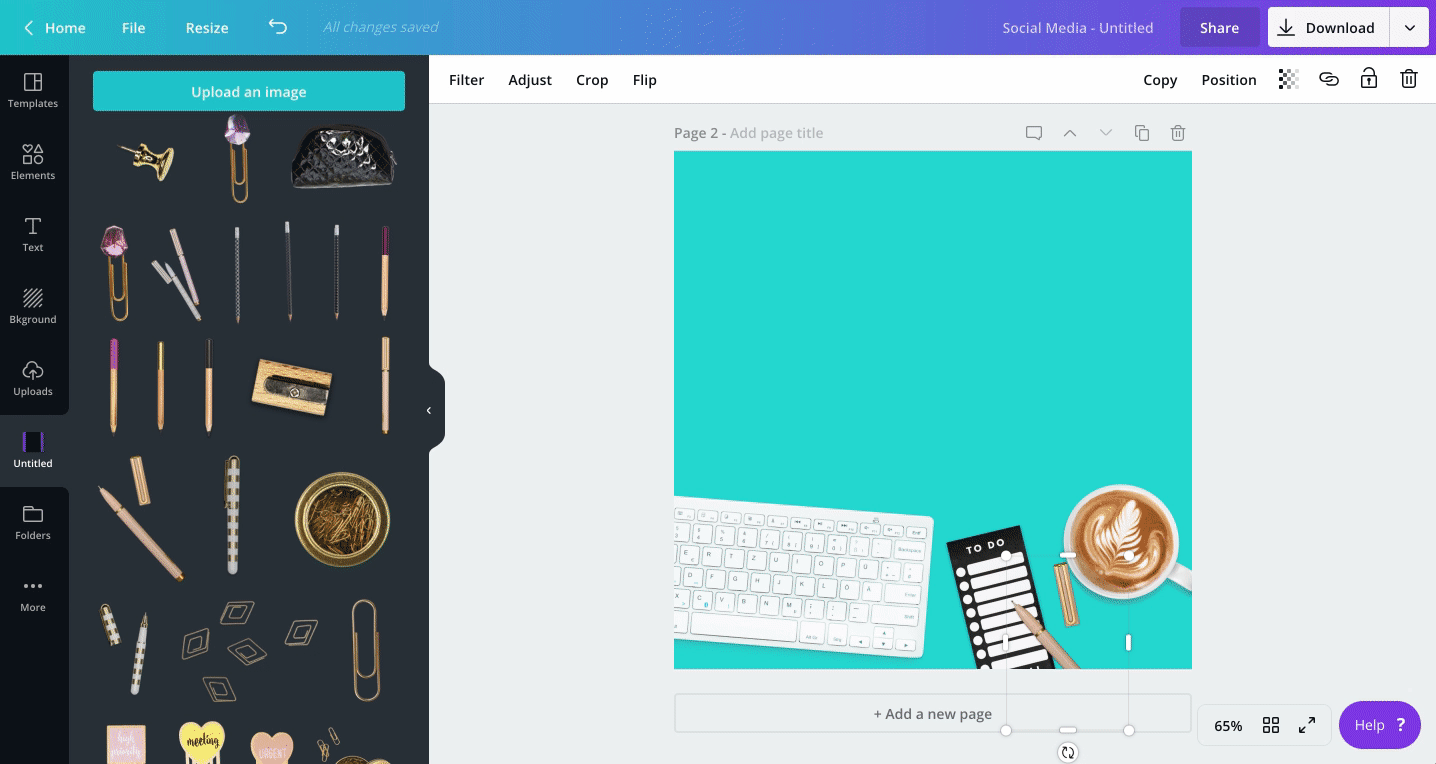The height and width of the screenshot is (764, 1436).
Task: Click the Share button
Action: (1219, 28)
